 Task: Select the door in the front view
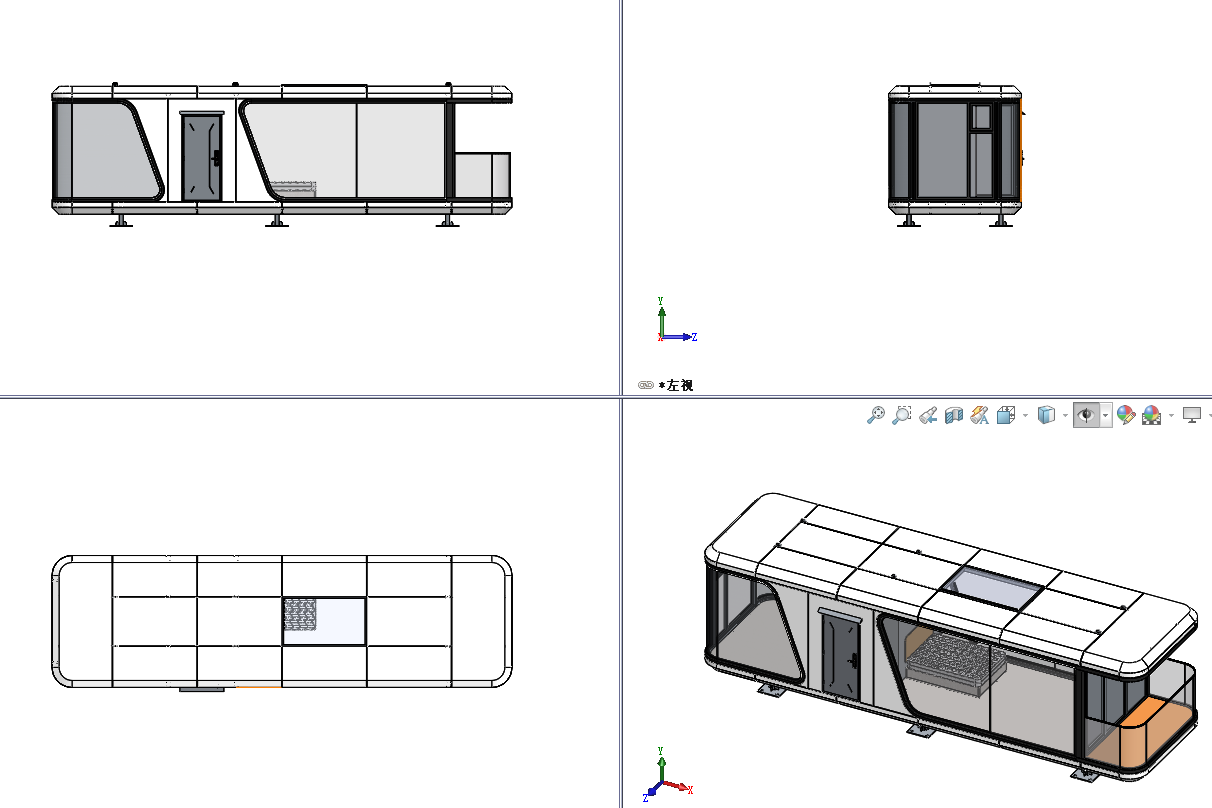coord(202,157)
